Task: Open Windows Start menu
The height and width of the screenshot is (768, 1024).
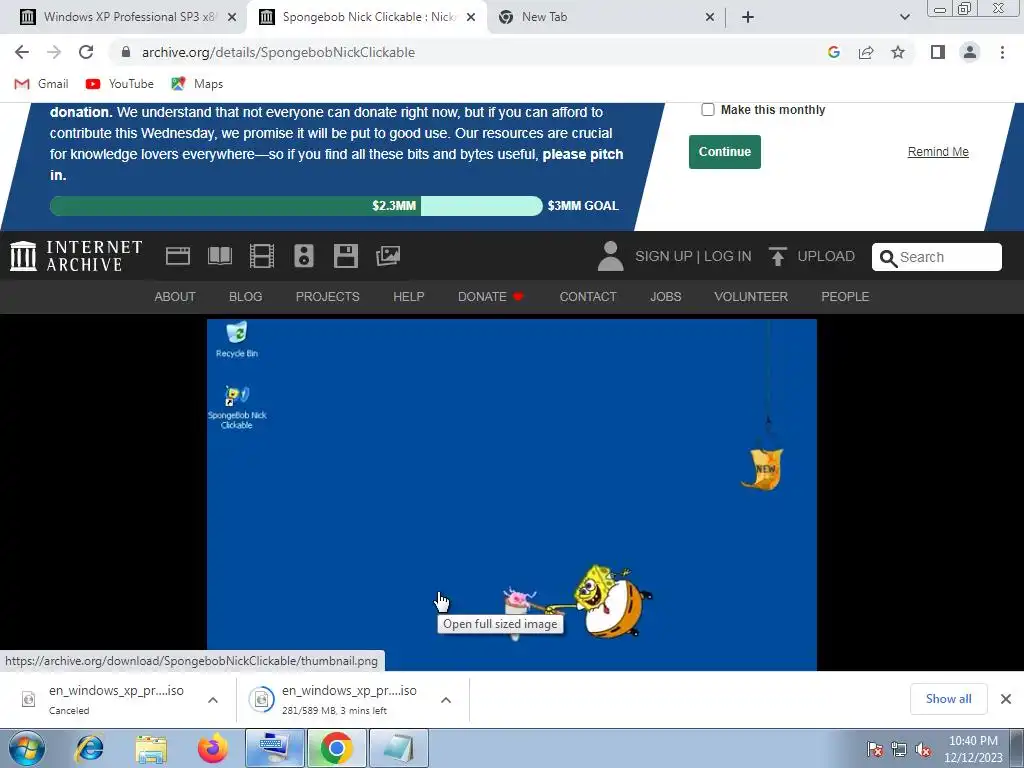Action: coord(26,748)
